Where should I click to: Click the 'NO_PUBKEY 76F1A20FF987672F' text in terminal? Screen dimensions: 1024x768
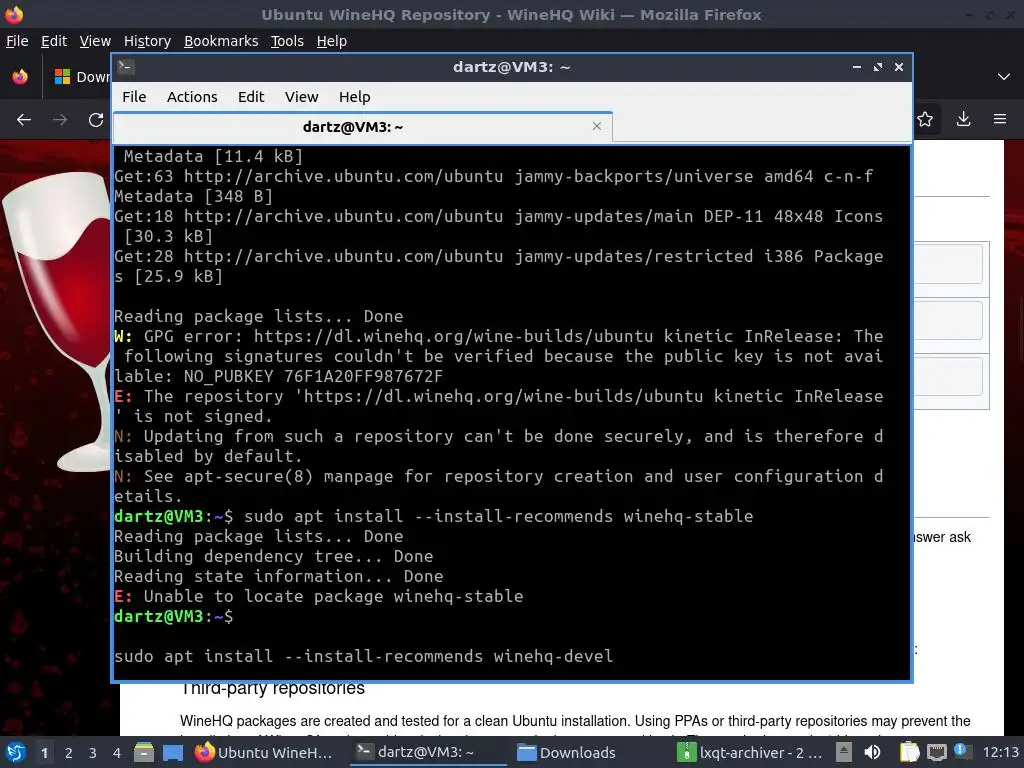point(314,376)
